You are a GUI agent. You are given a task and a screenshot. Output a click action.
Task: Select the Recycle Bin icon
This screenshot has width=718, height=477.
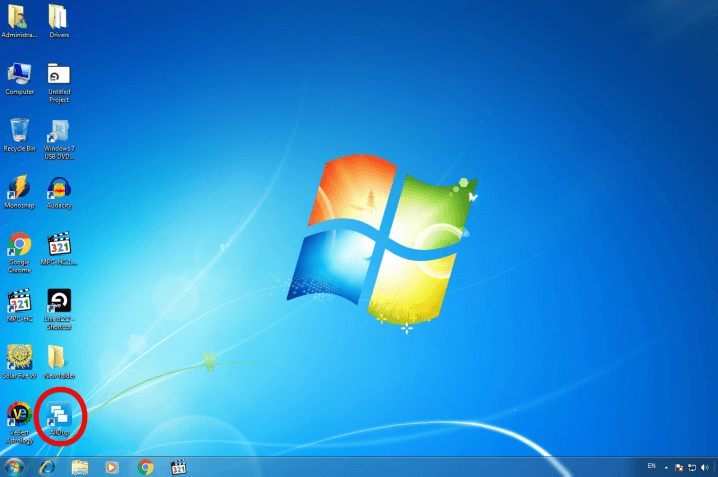tap(19, 136)
